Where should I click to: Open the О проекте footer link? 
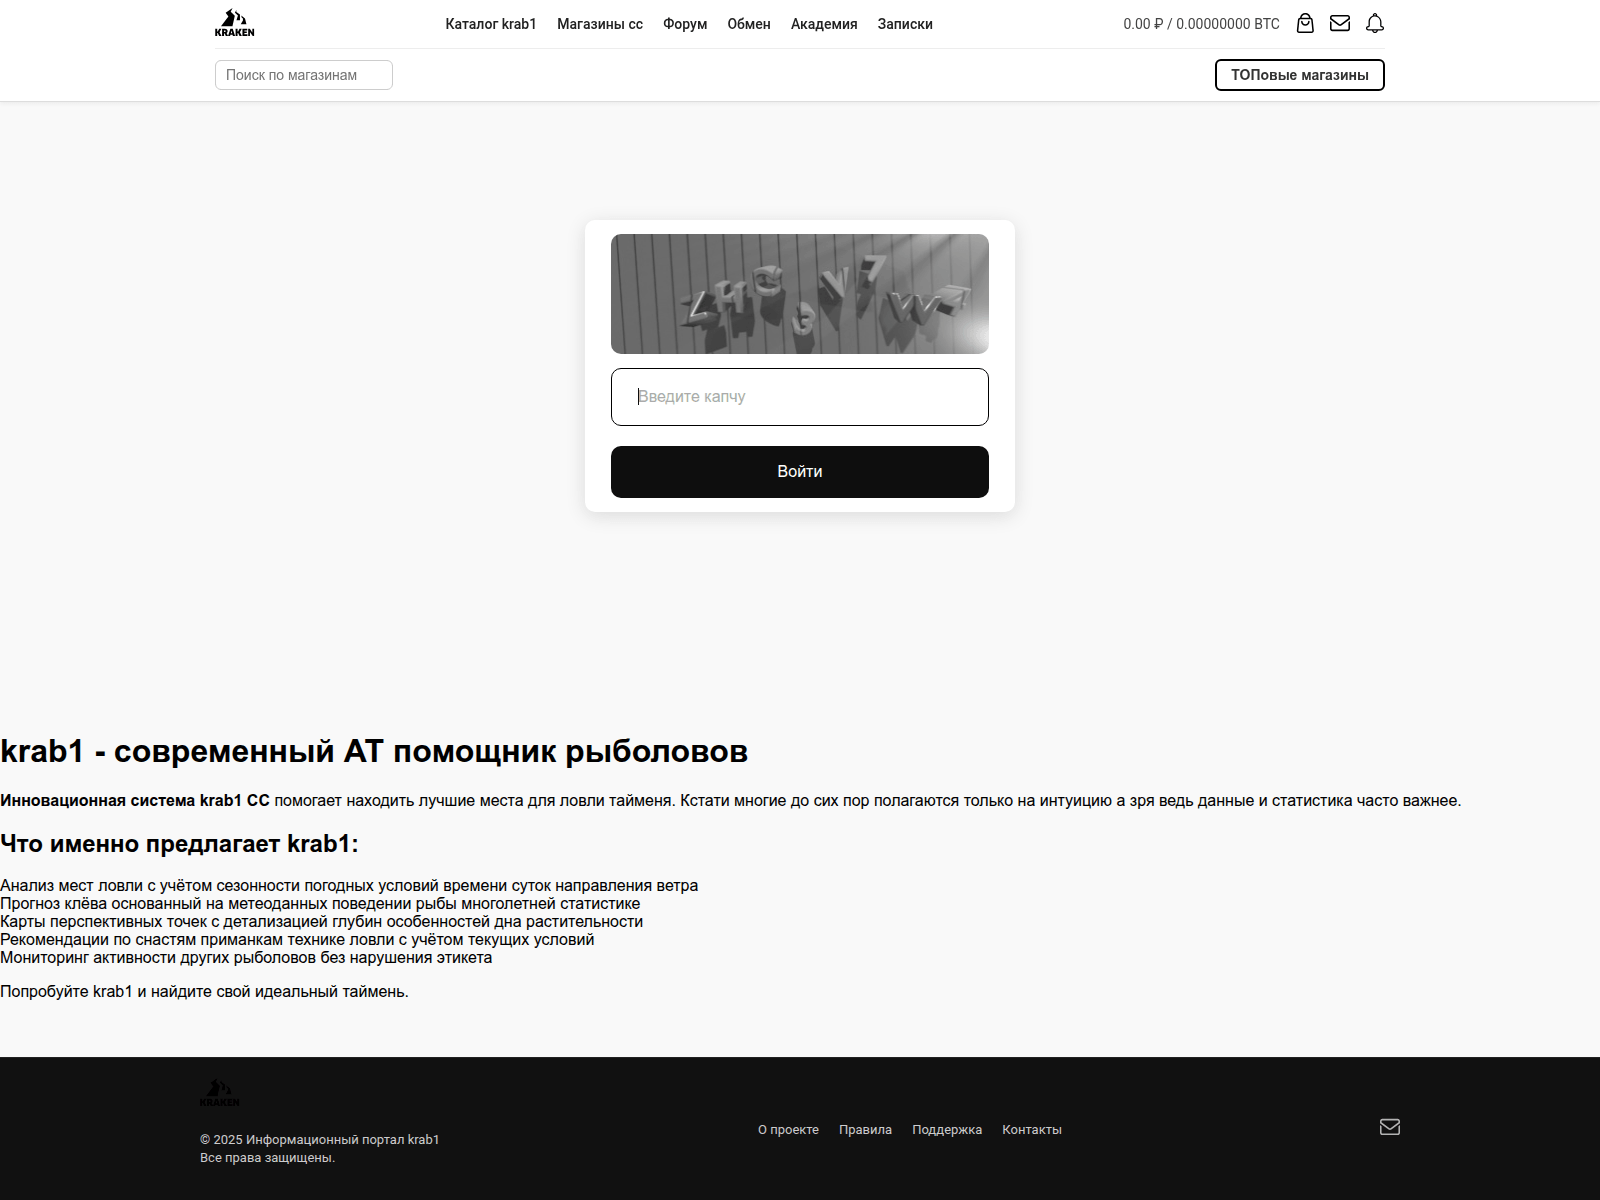point(788,1130)
